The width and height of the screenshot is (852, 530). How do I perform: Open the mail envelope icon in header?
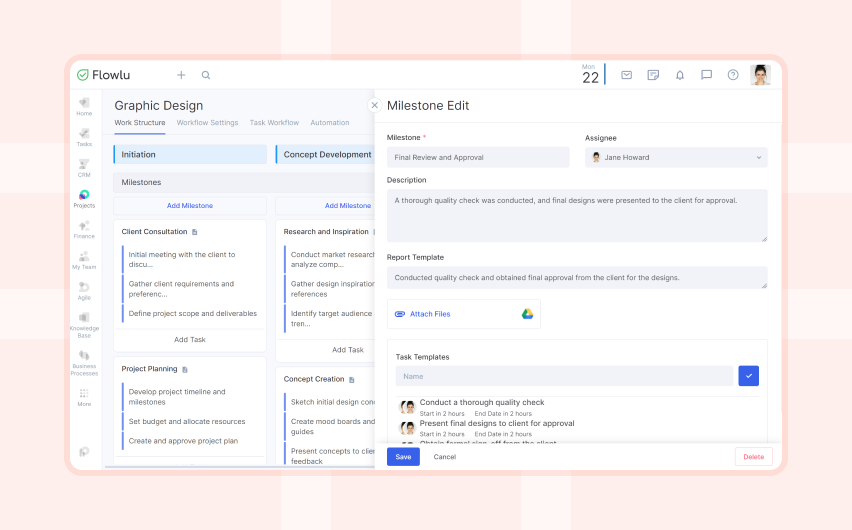click(626, 75)
